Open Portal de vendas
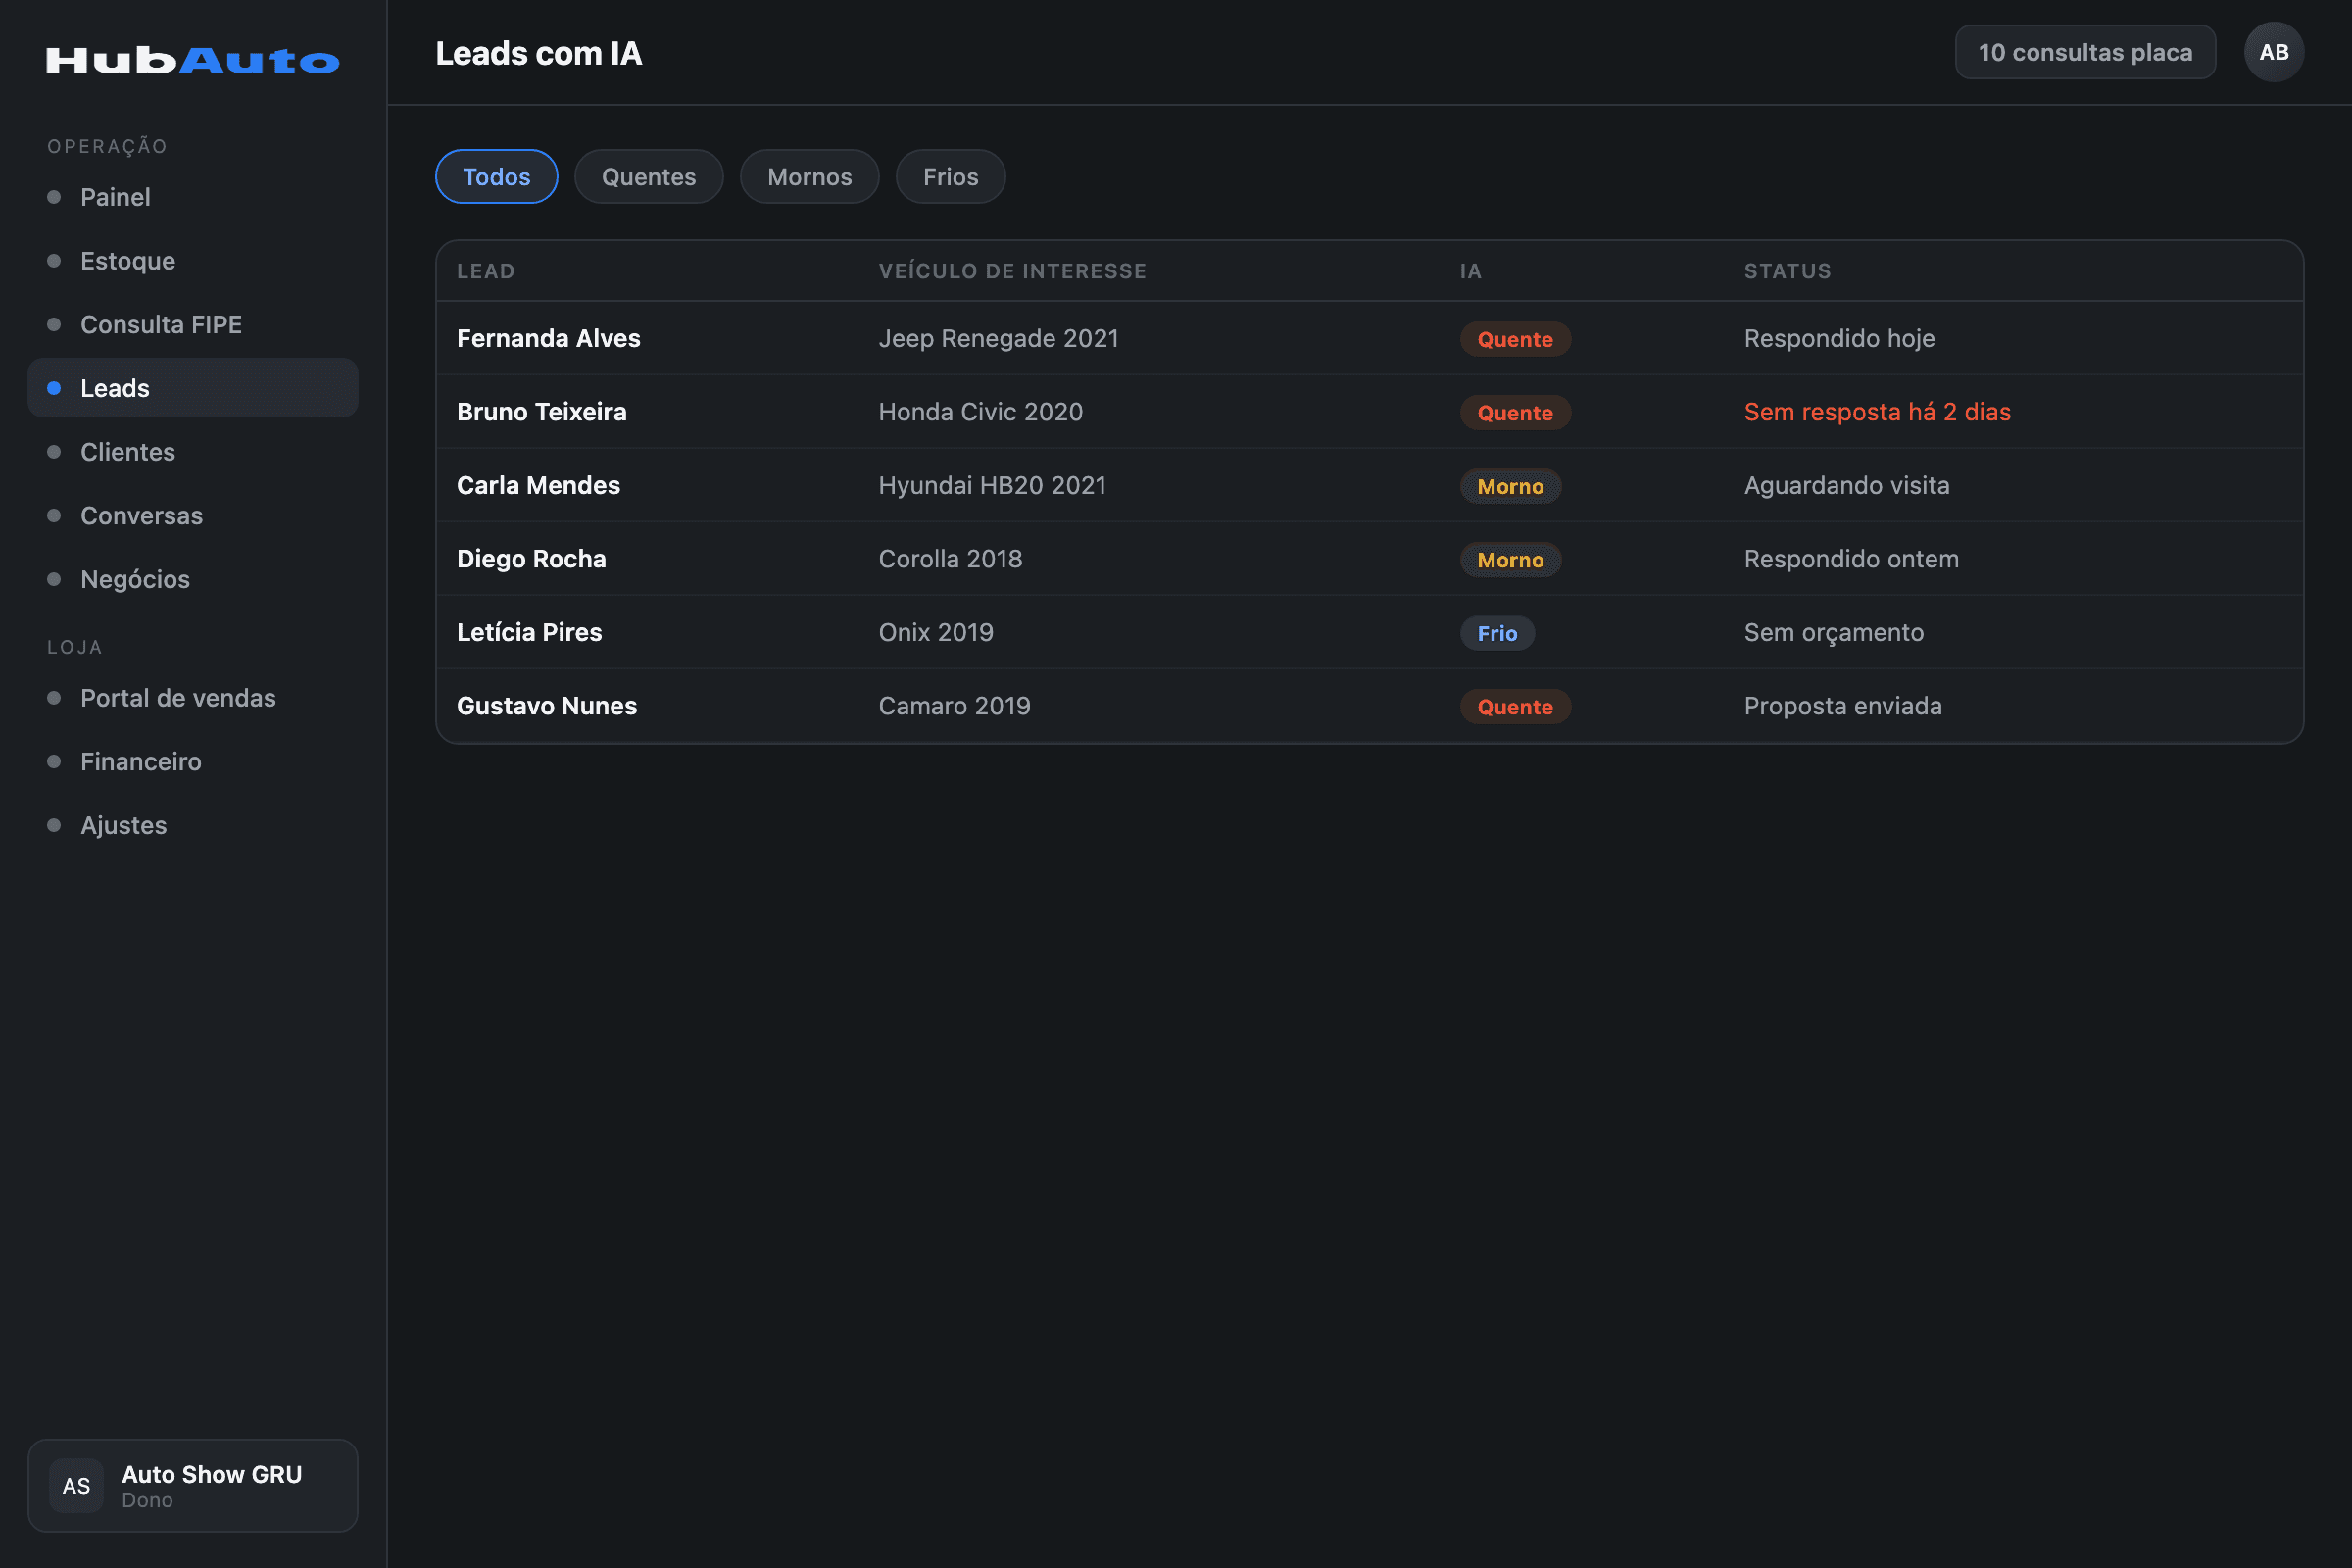This screenshot has height=1568, width=2352. (x=193, y=698)
